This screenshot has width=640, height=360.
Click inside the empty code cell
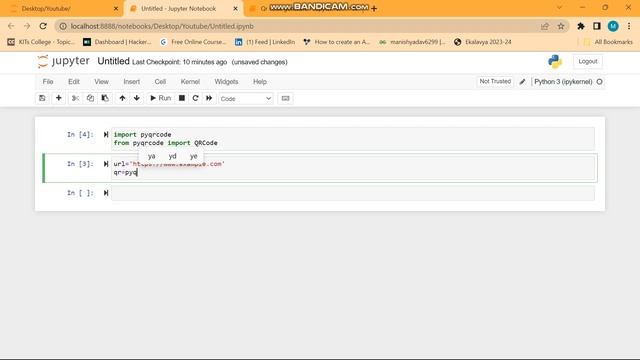click(353, 193)
